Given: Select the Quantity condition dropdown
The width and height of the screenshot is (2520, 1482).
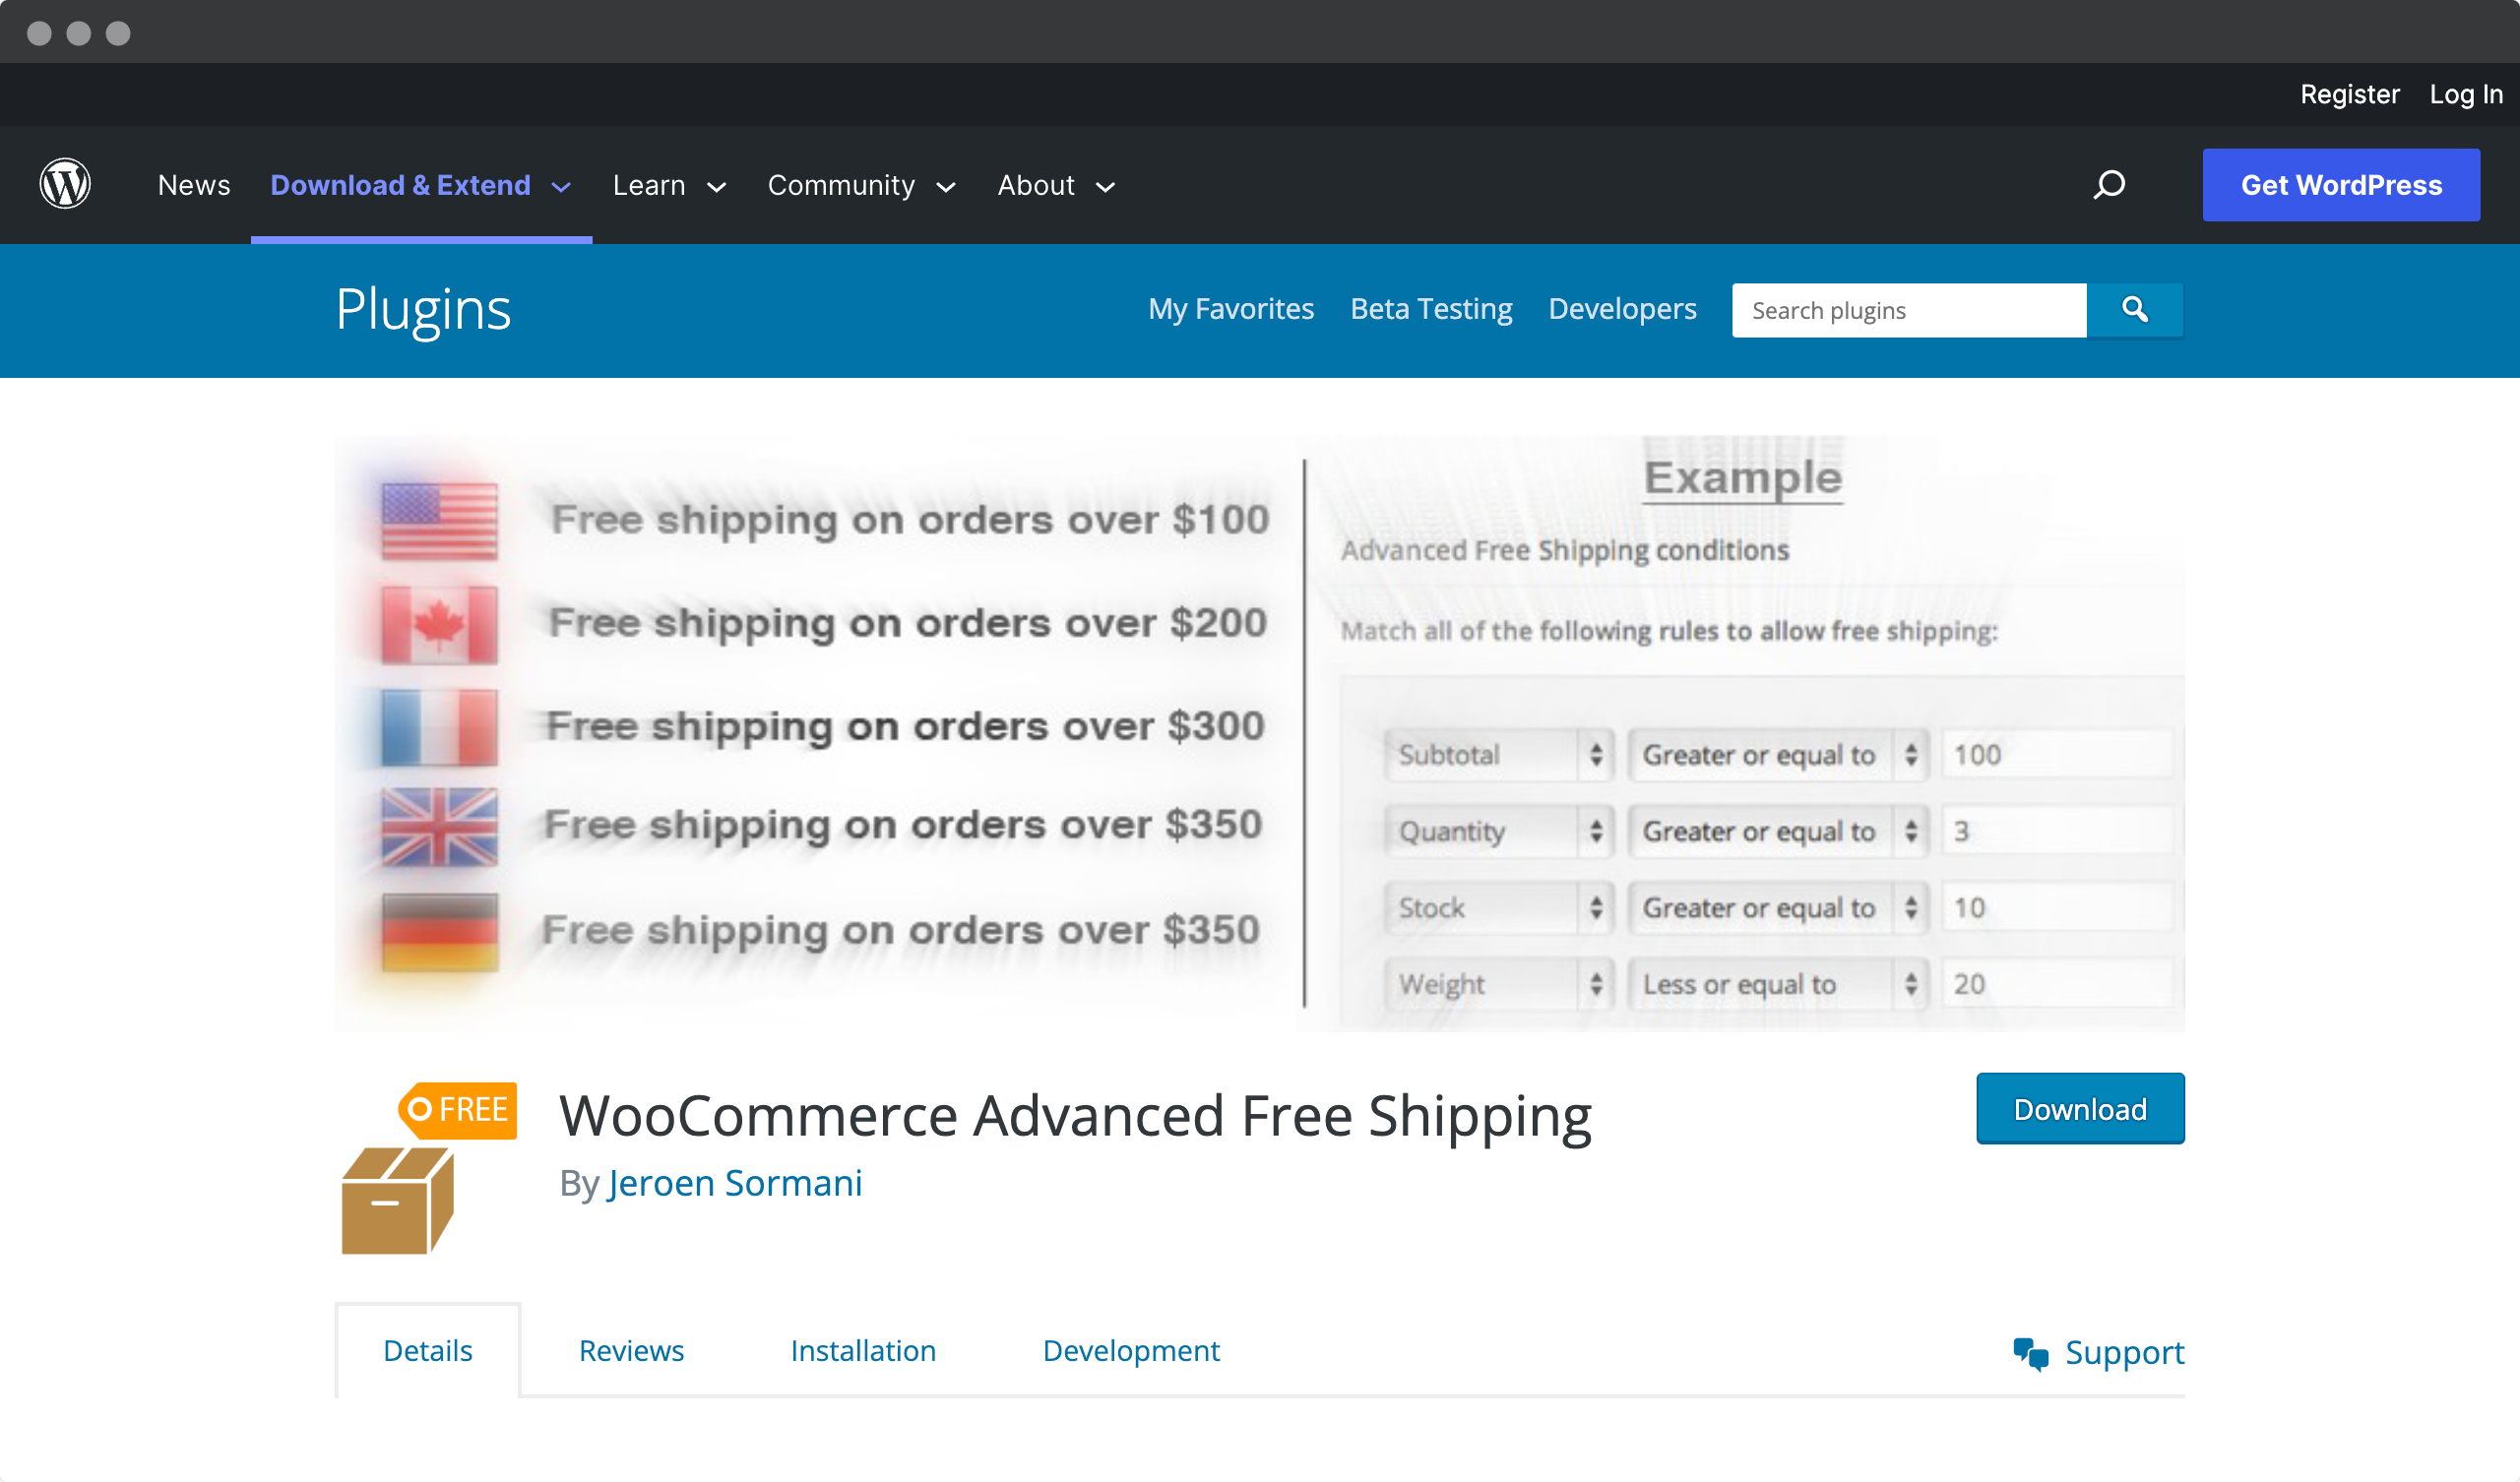Looking at the screenshot, I should point(1491,831).
